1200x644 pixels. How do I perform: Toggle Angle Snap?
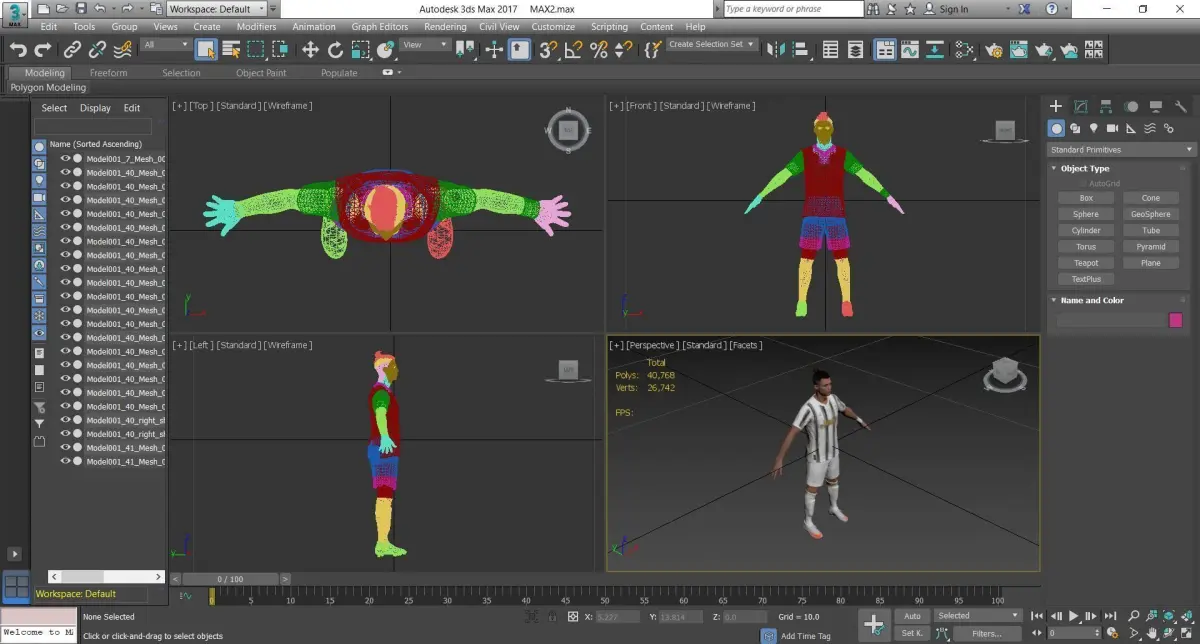(x=573, y=49)
